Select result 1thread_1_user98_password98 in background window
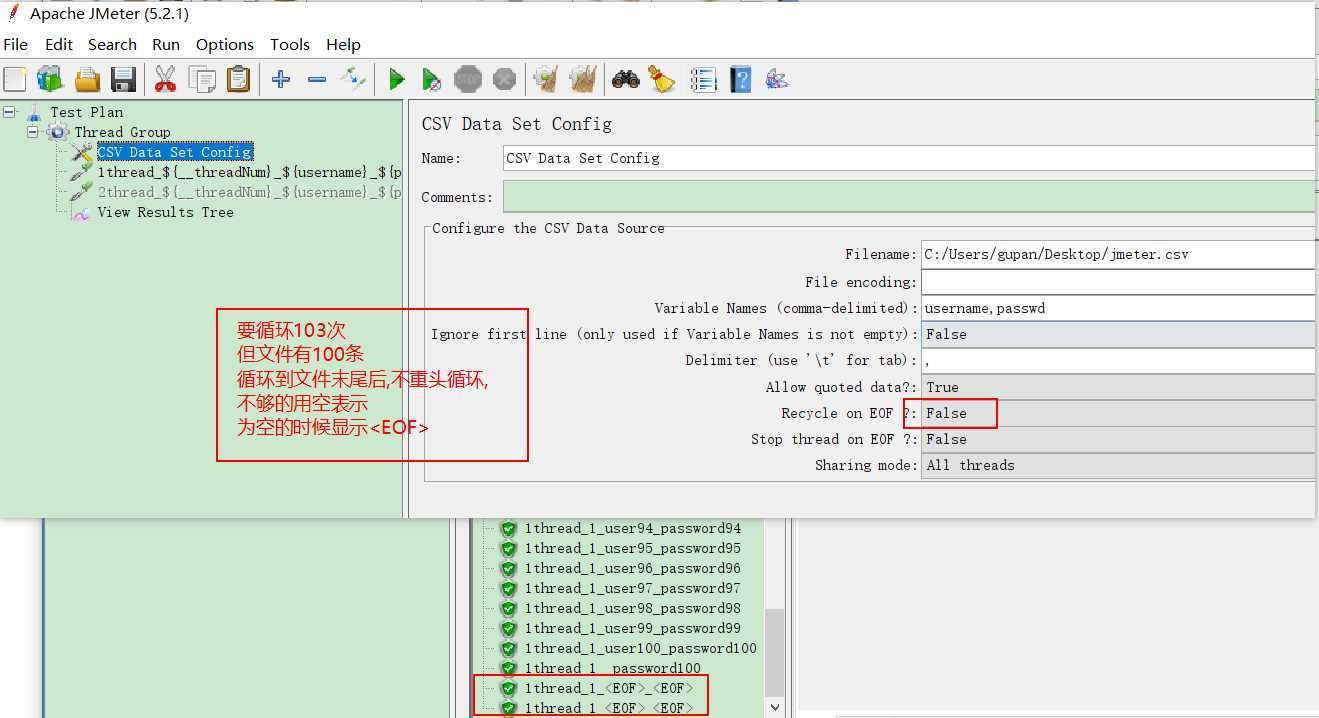The width and height of the screenshot is (1319, 718). coord(632,608)
